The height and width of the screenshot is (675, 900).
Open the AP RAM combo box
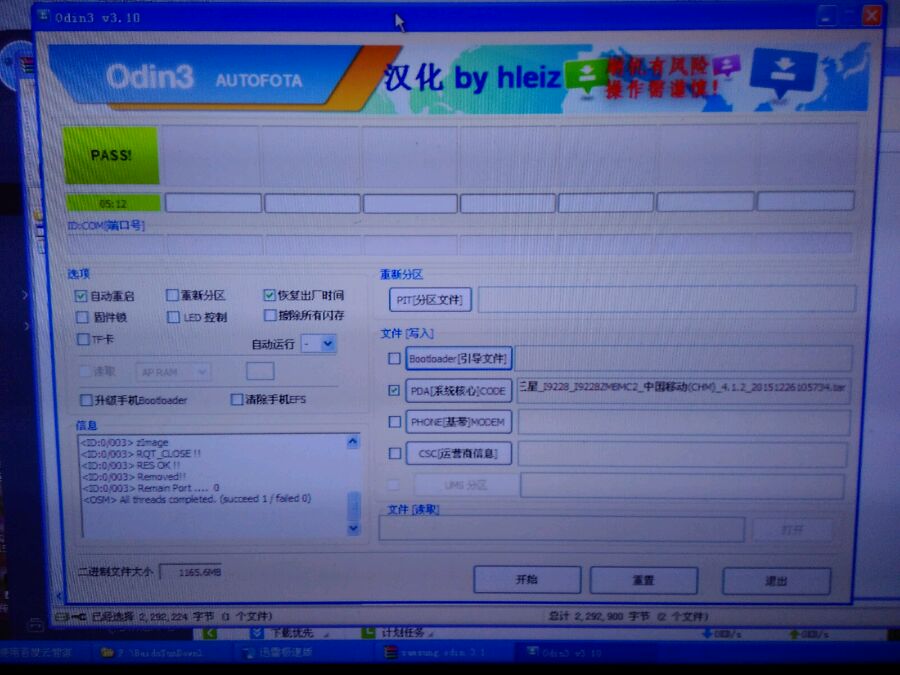click(x=173, y=372)
